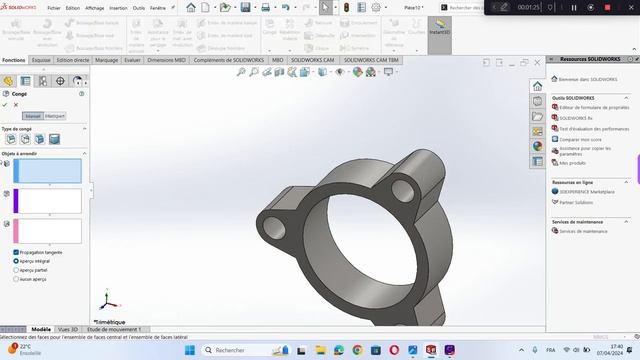Click View Settings monitor icon
Image resolution: width=640 pixels, height=360 pixels.
tap(388, 72)
